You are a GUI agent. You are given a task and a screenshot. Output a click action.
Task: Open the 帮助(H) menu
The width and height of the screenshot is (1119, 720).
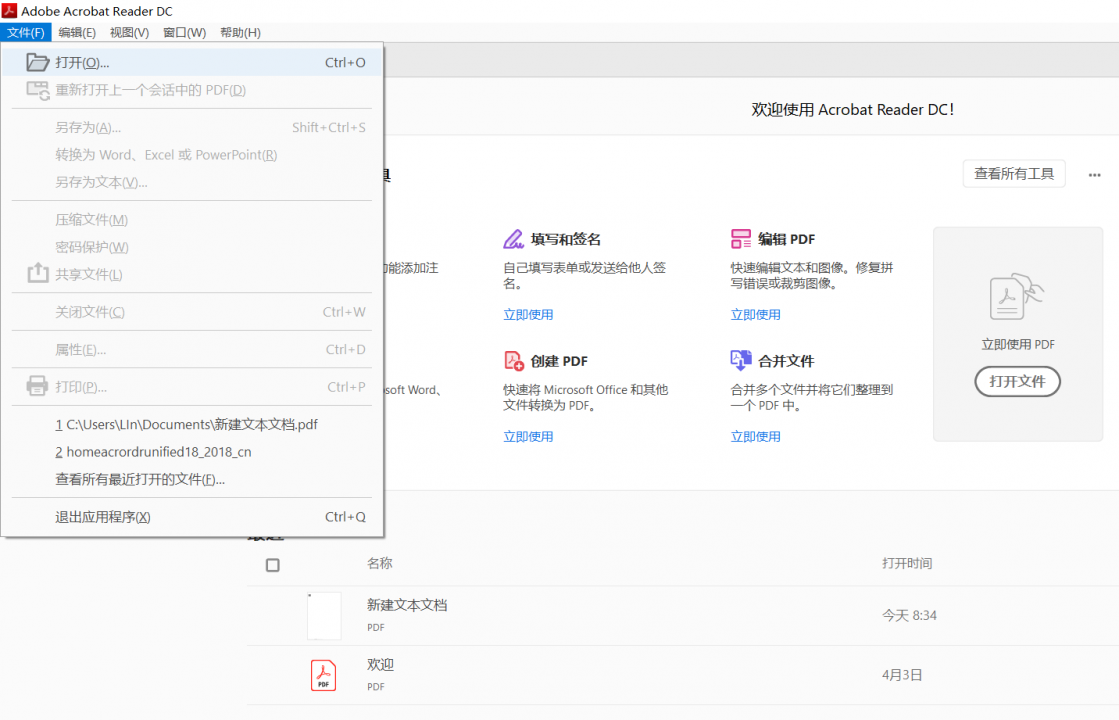point(240,32)
